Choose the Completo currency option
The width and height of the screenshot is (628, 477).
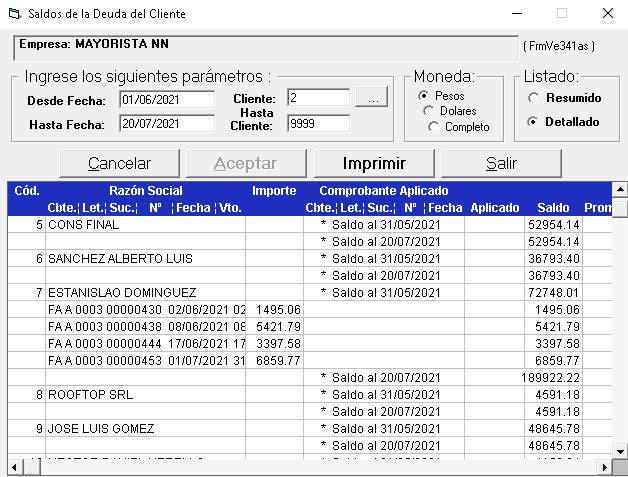coord(433,127)
